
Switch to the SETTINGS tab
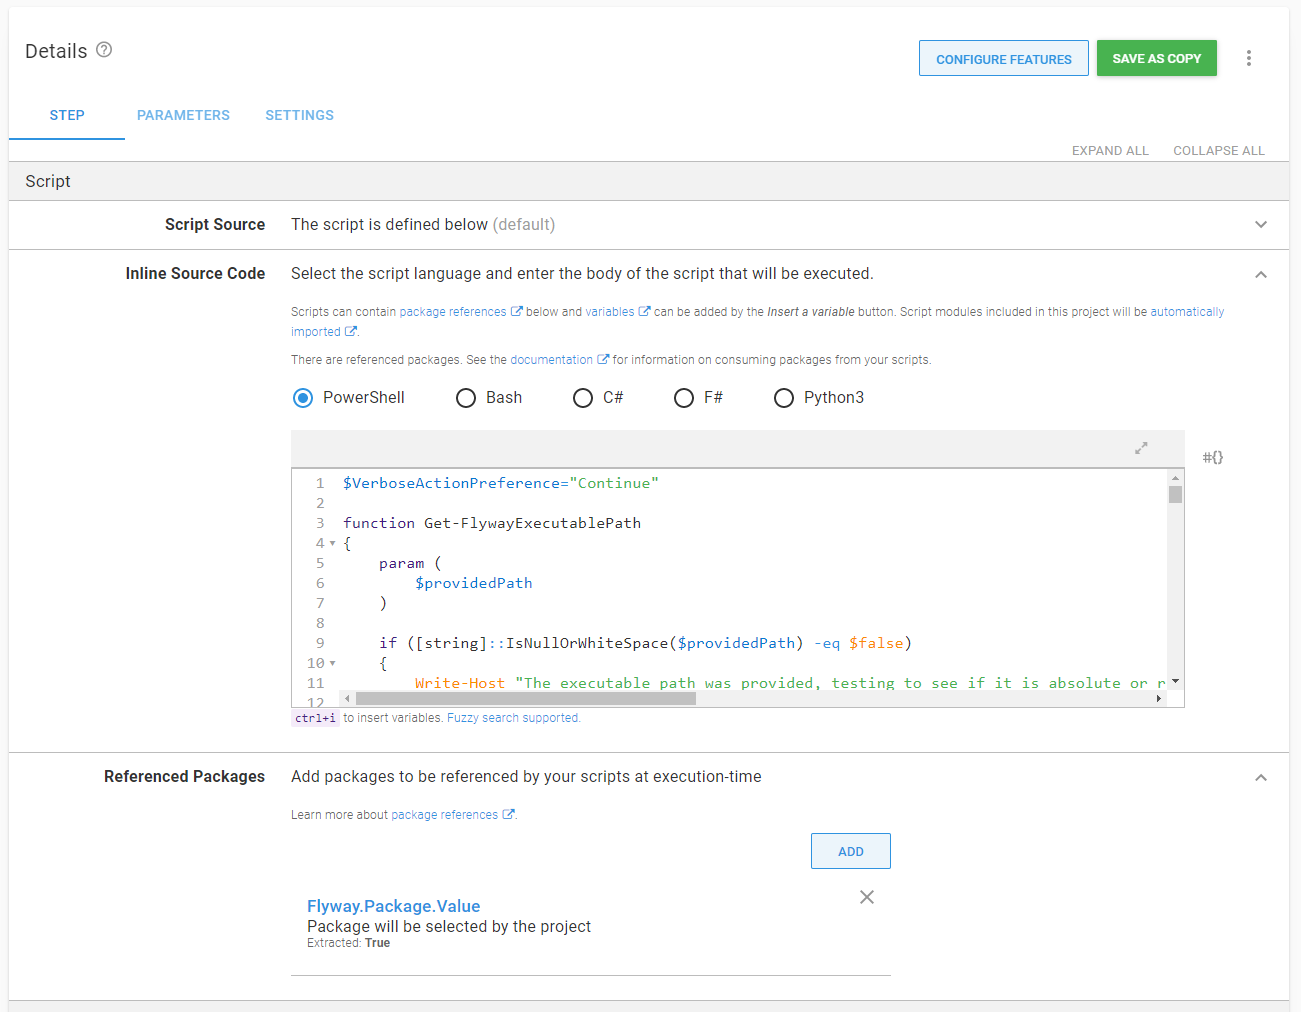[x=299, y=115]
